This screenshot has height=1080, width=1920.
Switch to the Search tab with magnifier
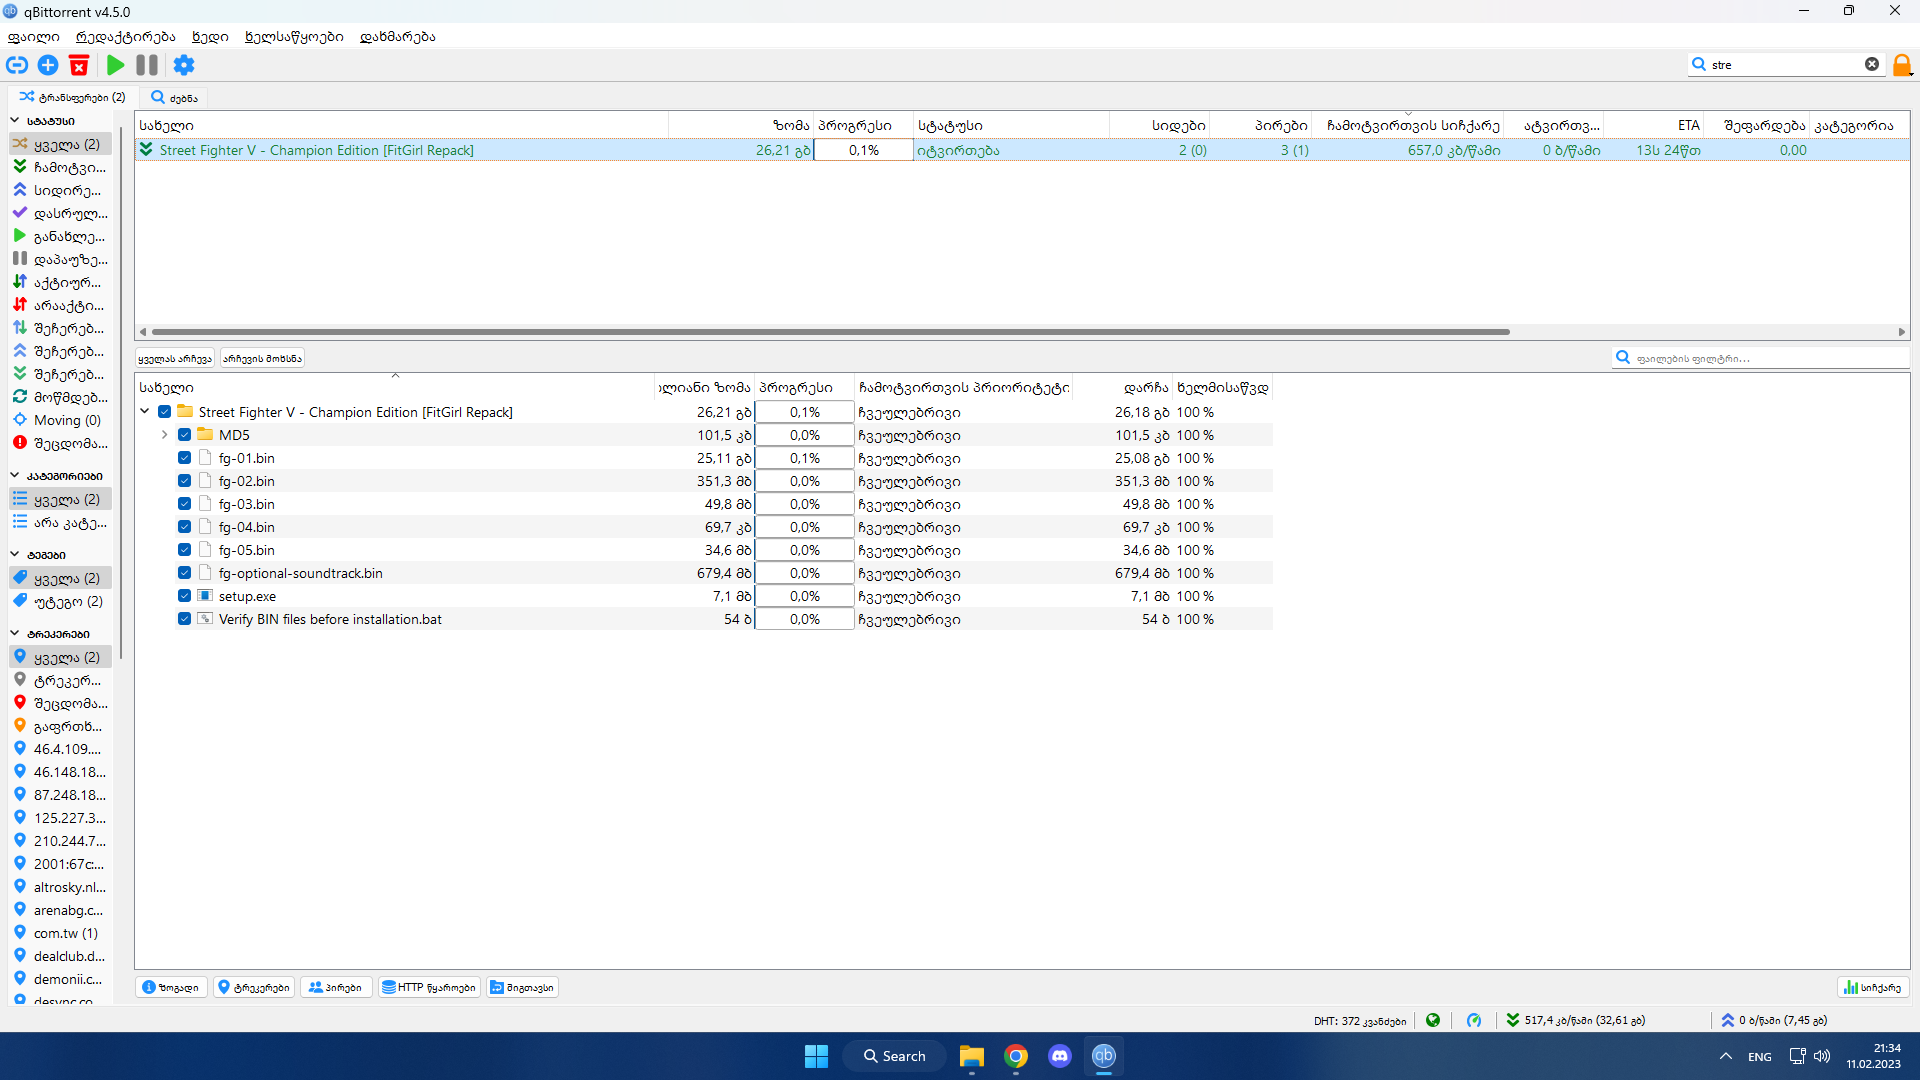(x=174, y=98)
